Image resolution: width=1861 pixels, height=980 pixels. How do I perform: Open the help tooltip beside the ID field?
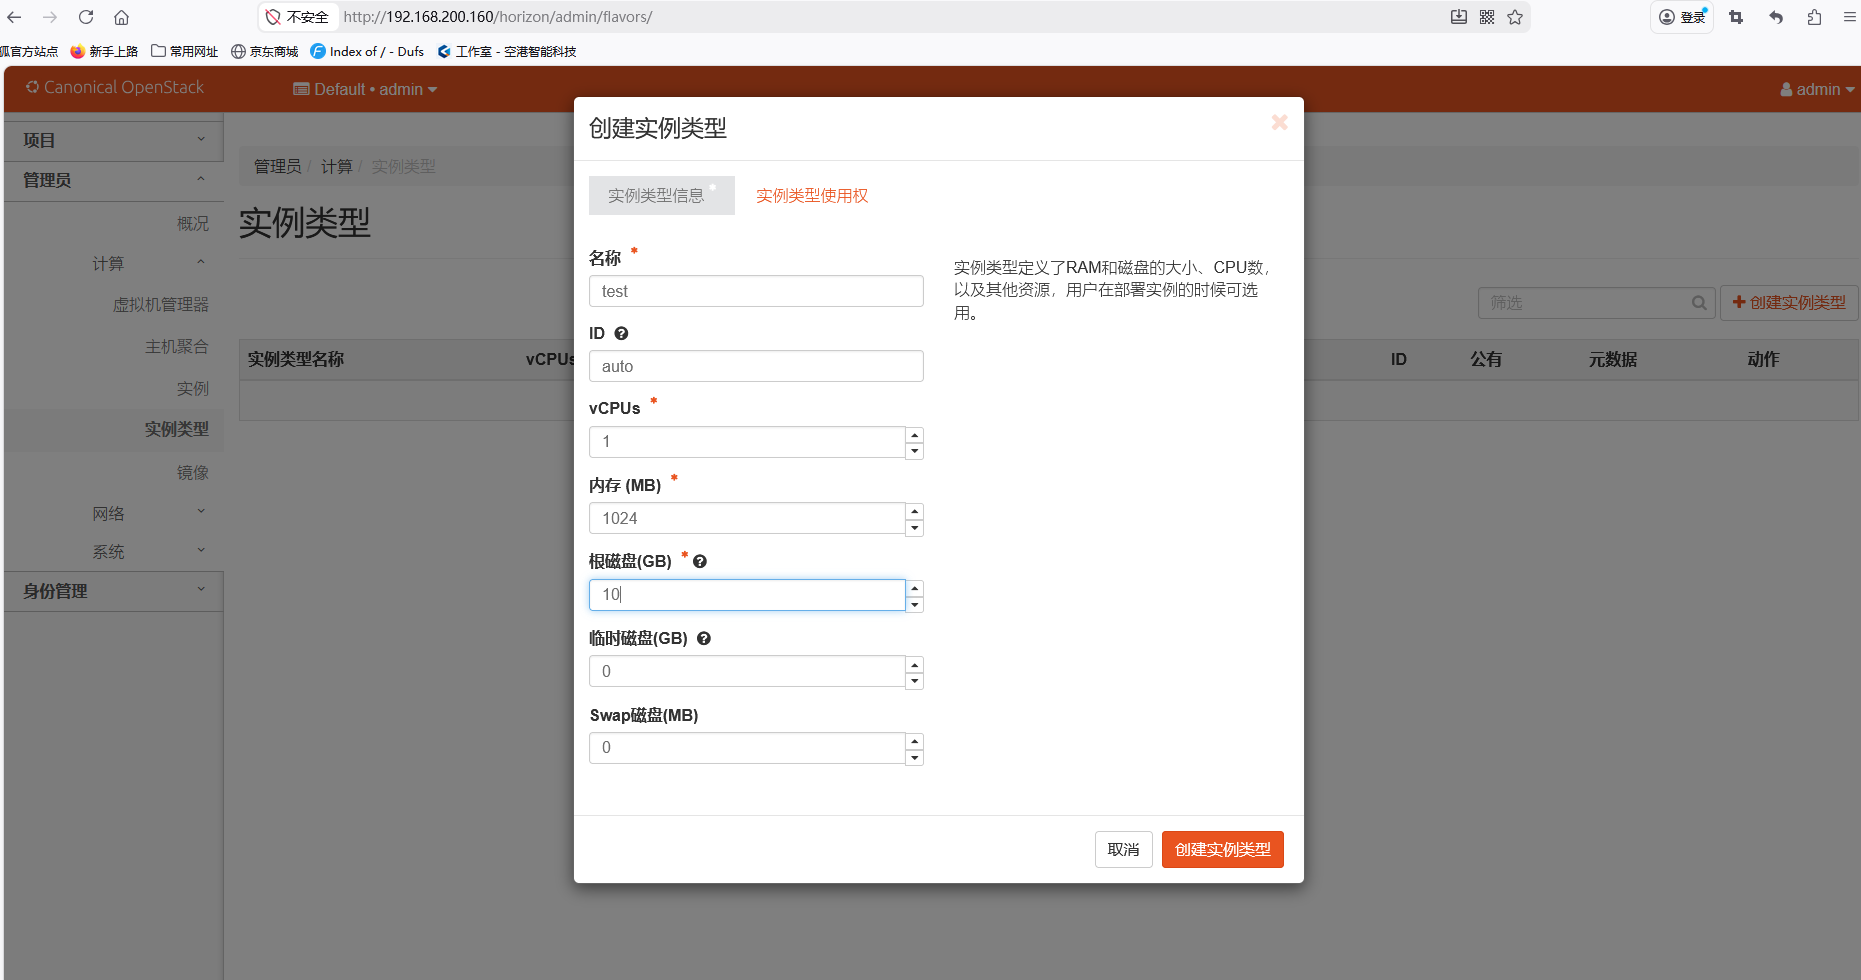[621, 333]
